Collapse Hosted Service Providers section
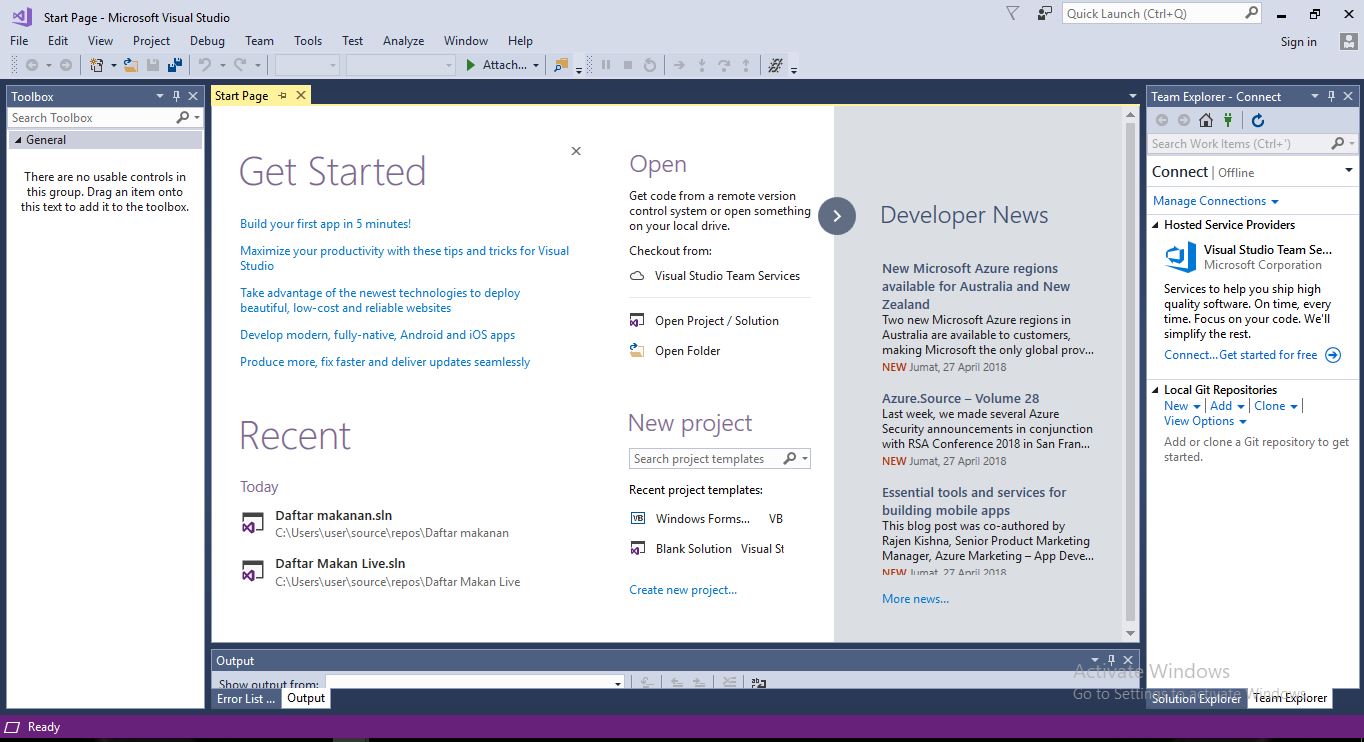 [1156, 225]
